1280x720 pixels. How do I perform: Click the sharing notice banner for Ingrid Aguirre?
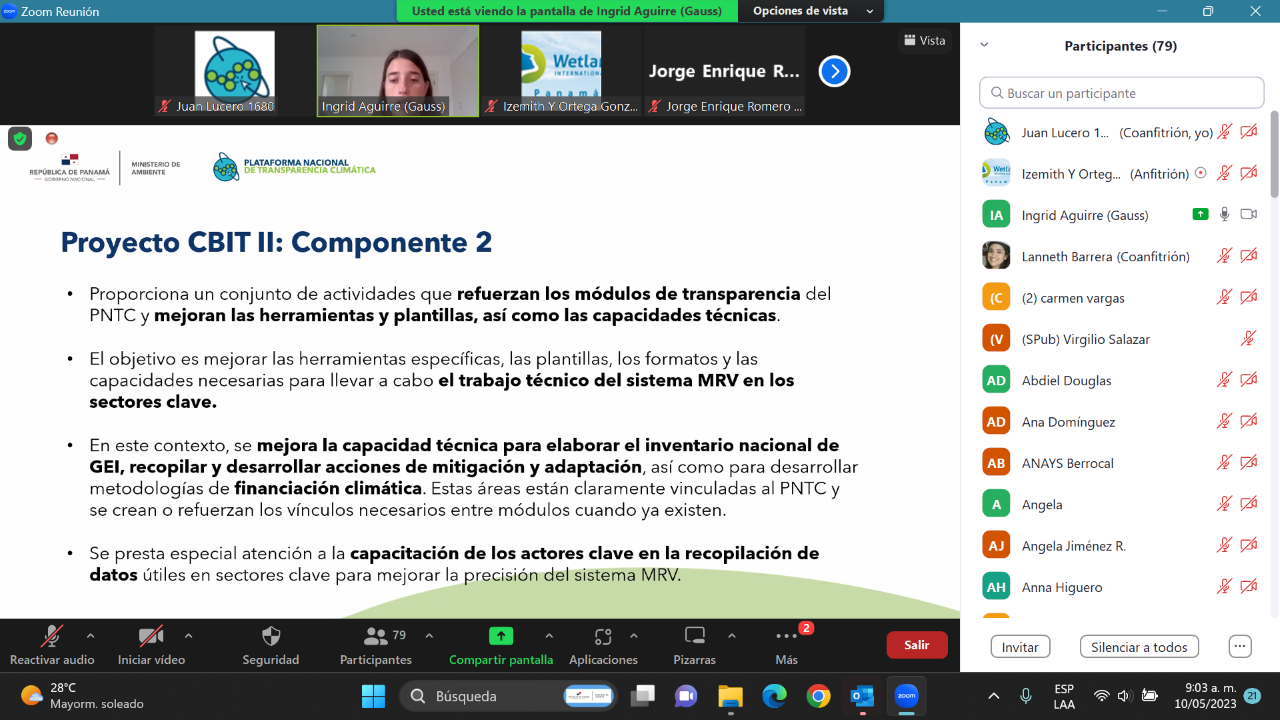[x=567, y=11]
